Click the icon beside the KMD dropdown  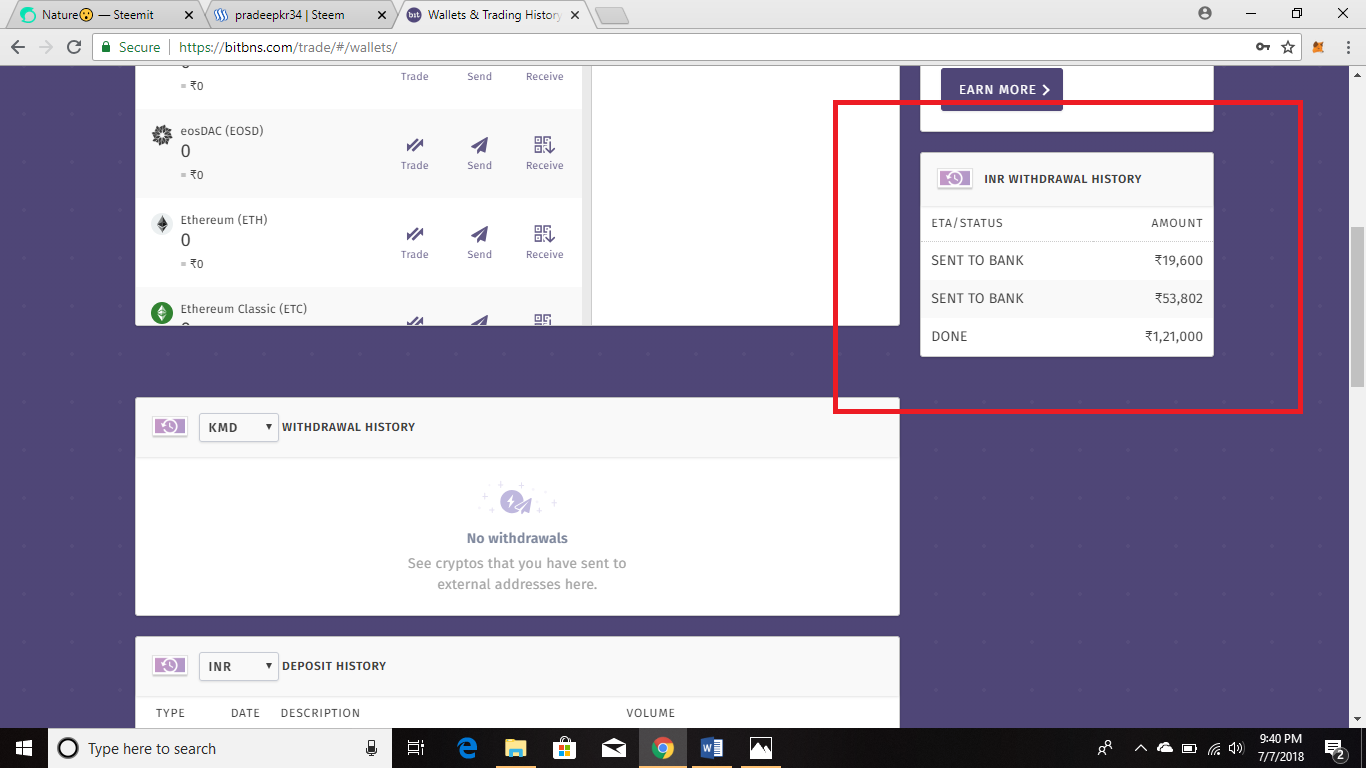click(x=170, y=427)
